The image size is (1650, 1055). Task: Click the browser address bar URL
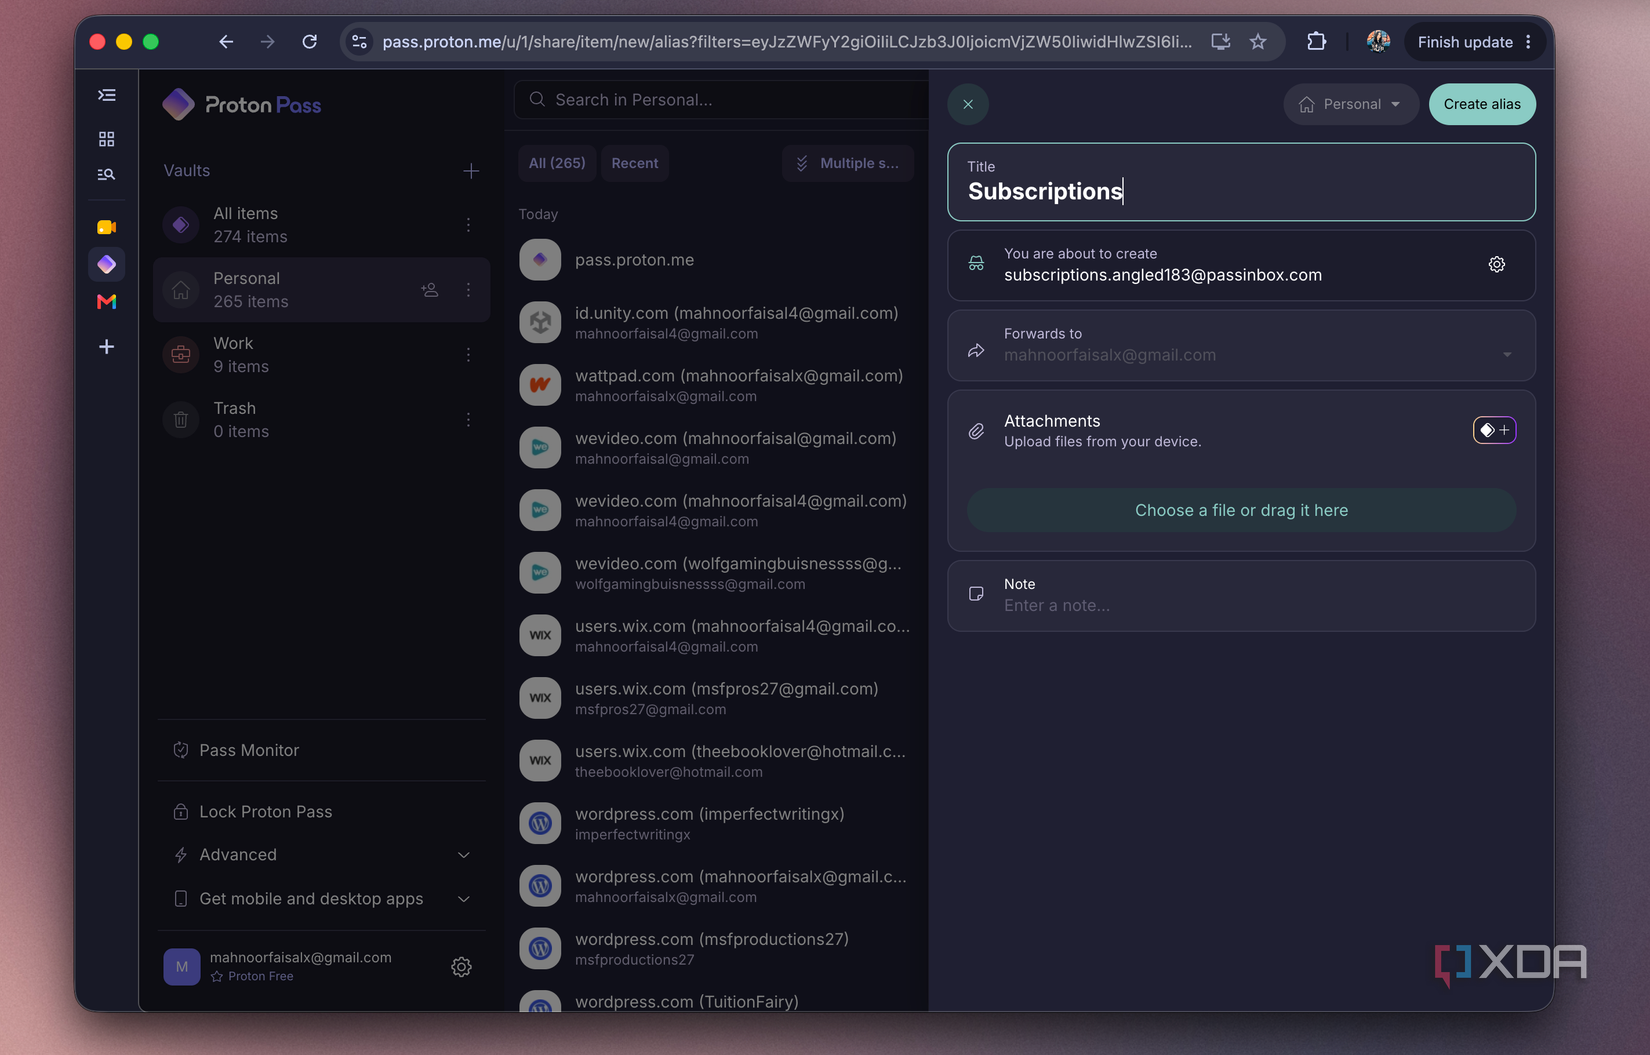tap(787, 42)
